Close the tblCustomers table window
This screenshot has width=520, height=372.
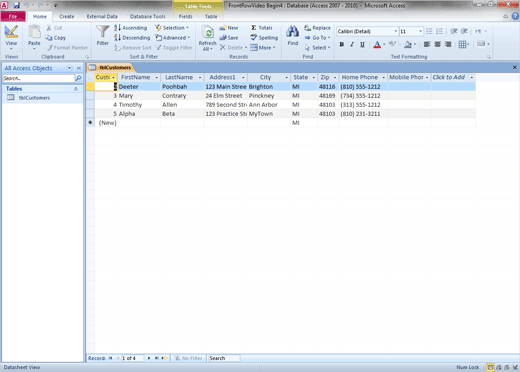tap(515, 68)
